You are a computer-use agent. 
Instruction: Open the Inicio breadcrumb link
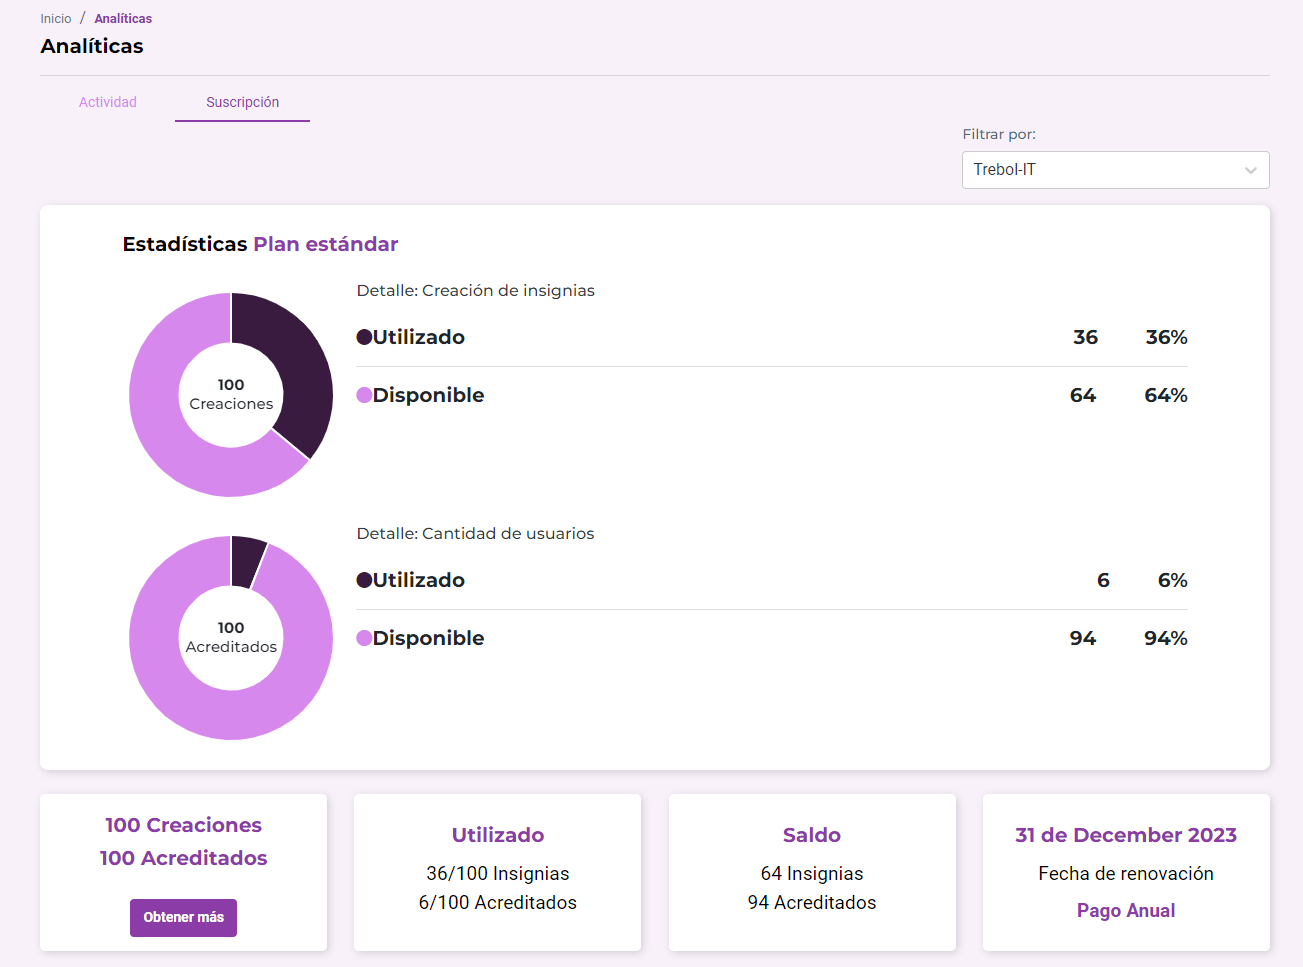click(56, 19)
